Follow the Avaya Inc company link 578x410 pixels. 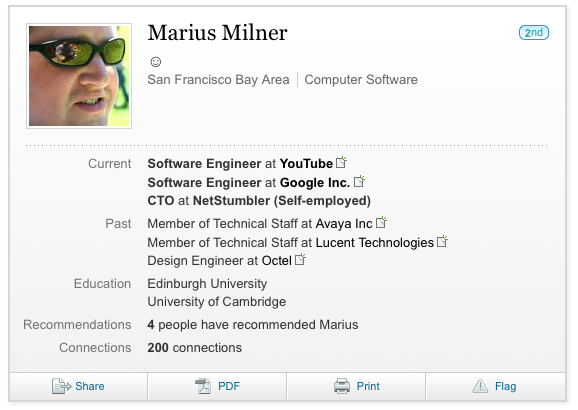344,224
